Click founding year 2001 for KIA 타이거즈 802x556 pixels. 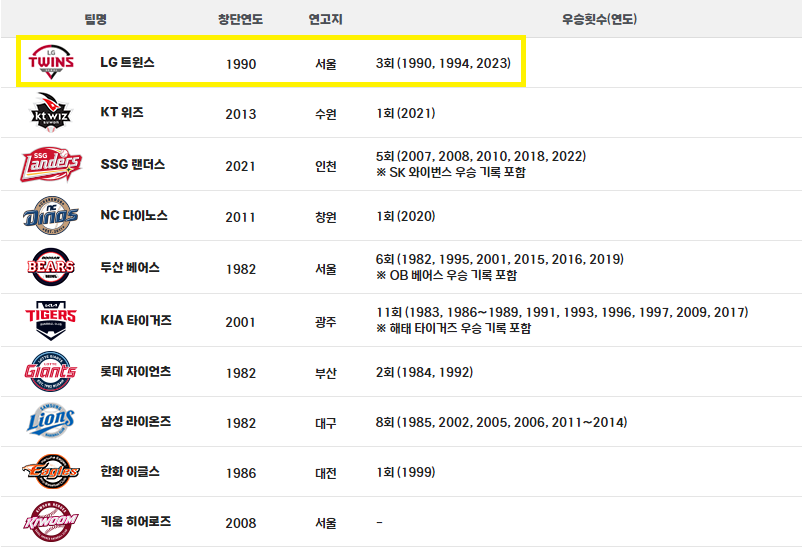coord(240,322)
